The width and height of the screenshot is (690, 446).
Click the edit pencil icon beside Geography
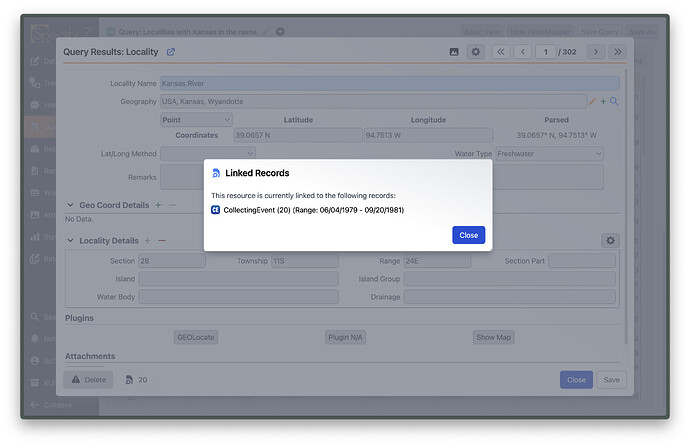coord(592,101)
